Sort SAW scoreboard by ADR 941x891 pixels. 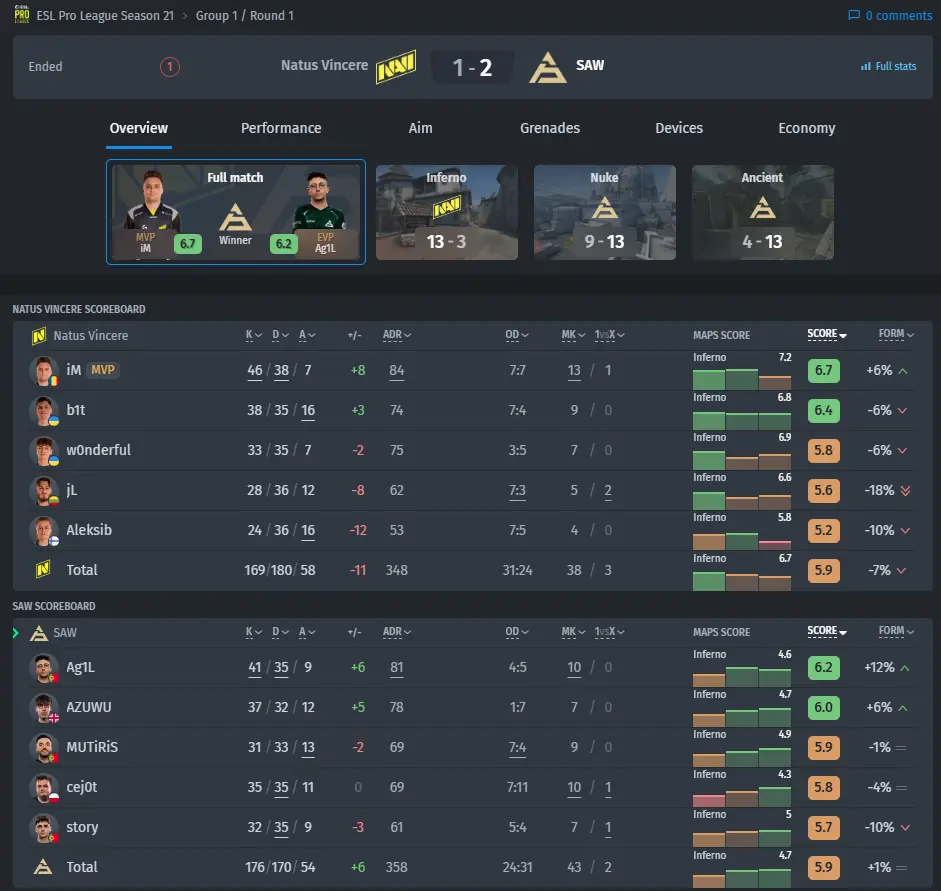(397, 632)
